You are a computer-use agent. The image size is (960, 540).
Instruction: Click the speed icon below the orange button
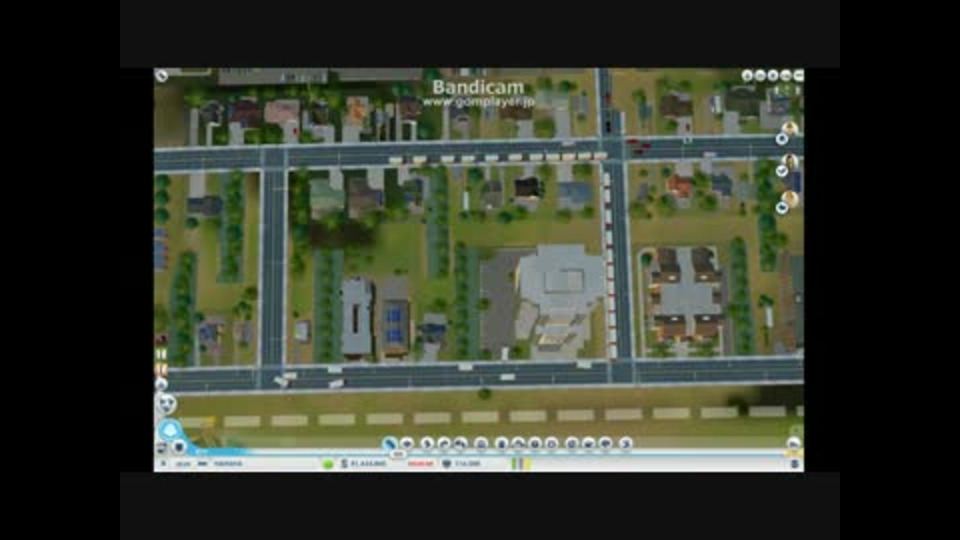click(161, 384)
